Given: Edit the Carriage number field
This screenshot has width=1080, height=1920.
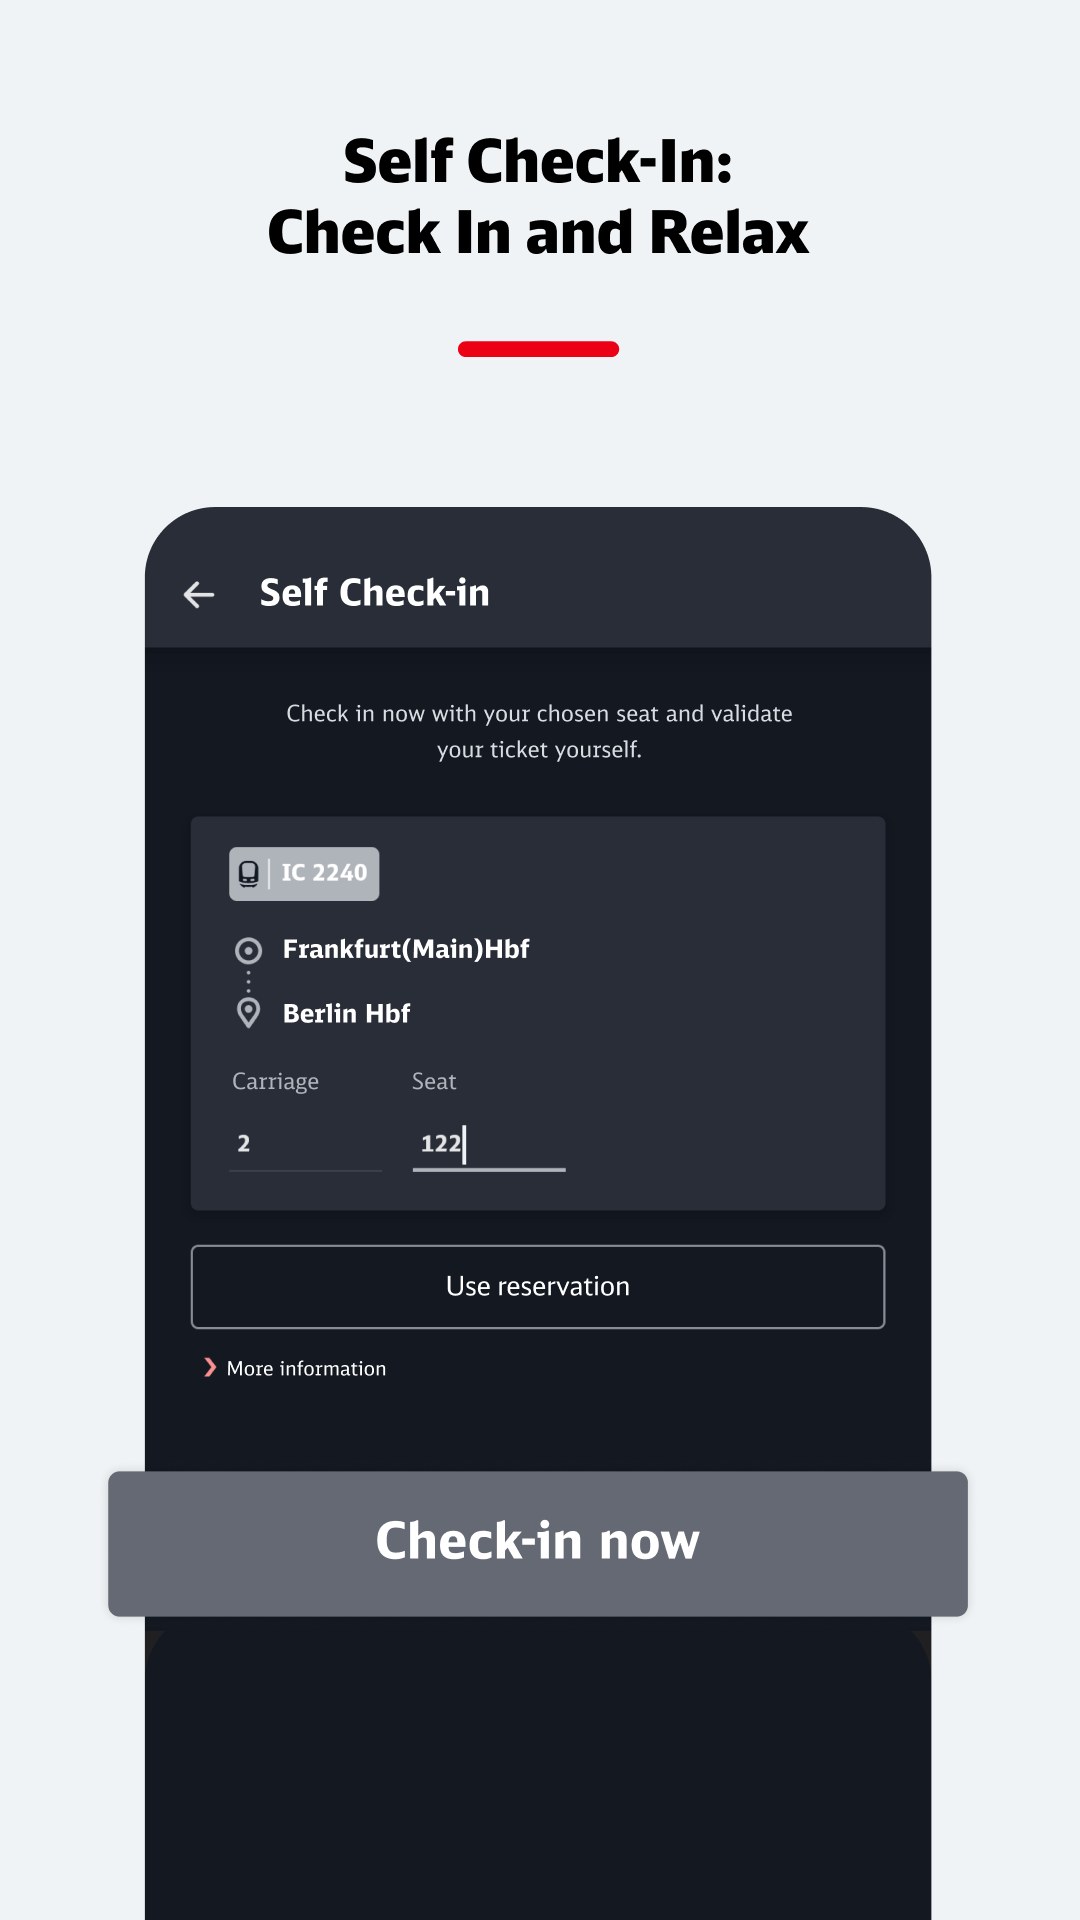Looking at the screenshot, I should pyautogui.click(x=244, y=1143).
